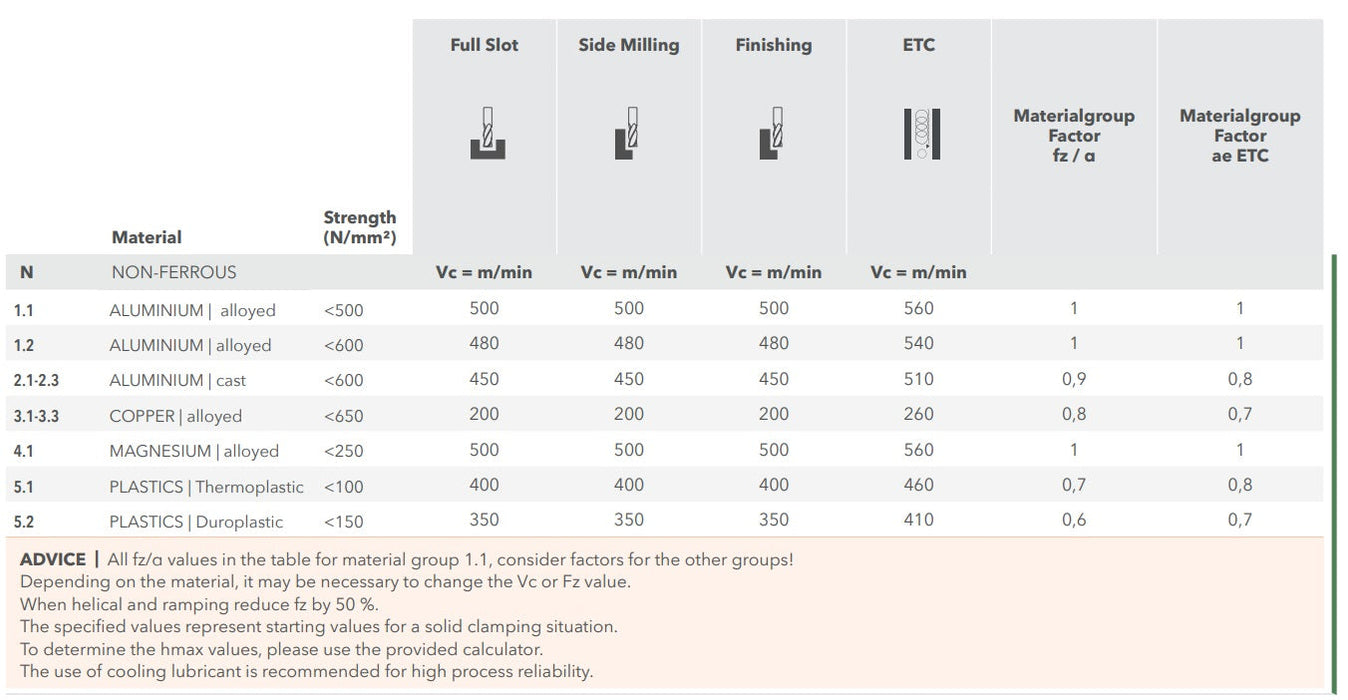
Task: Click the PLASTICS Duroplastic material name
Action: point(196,522)
